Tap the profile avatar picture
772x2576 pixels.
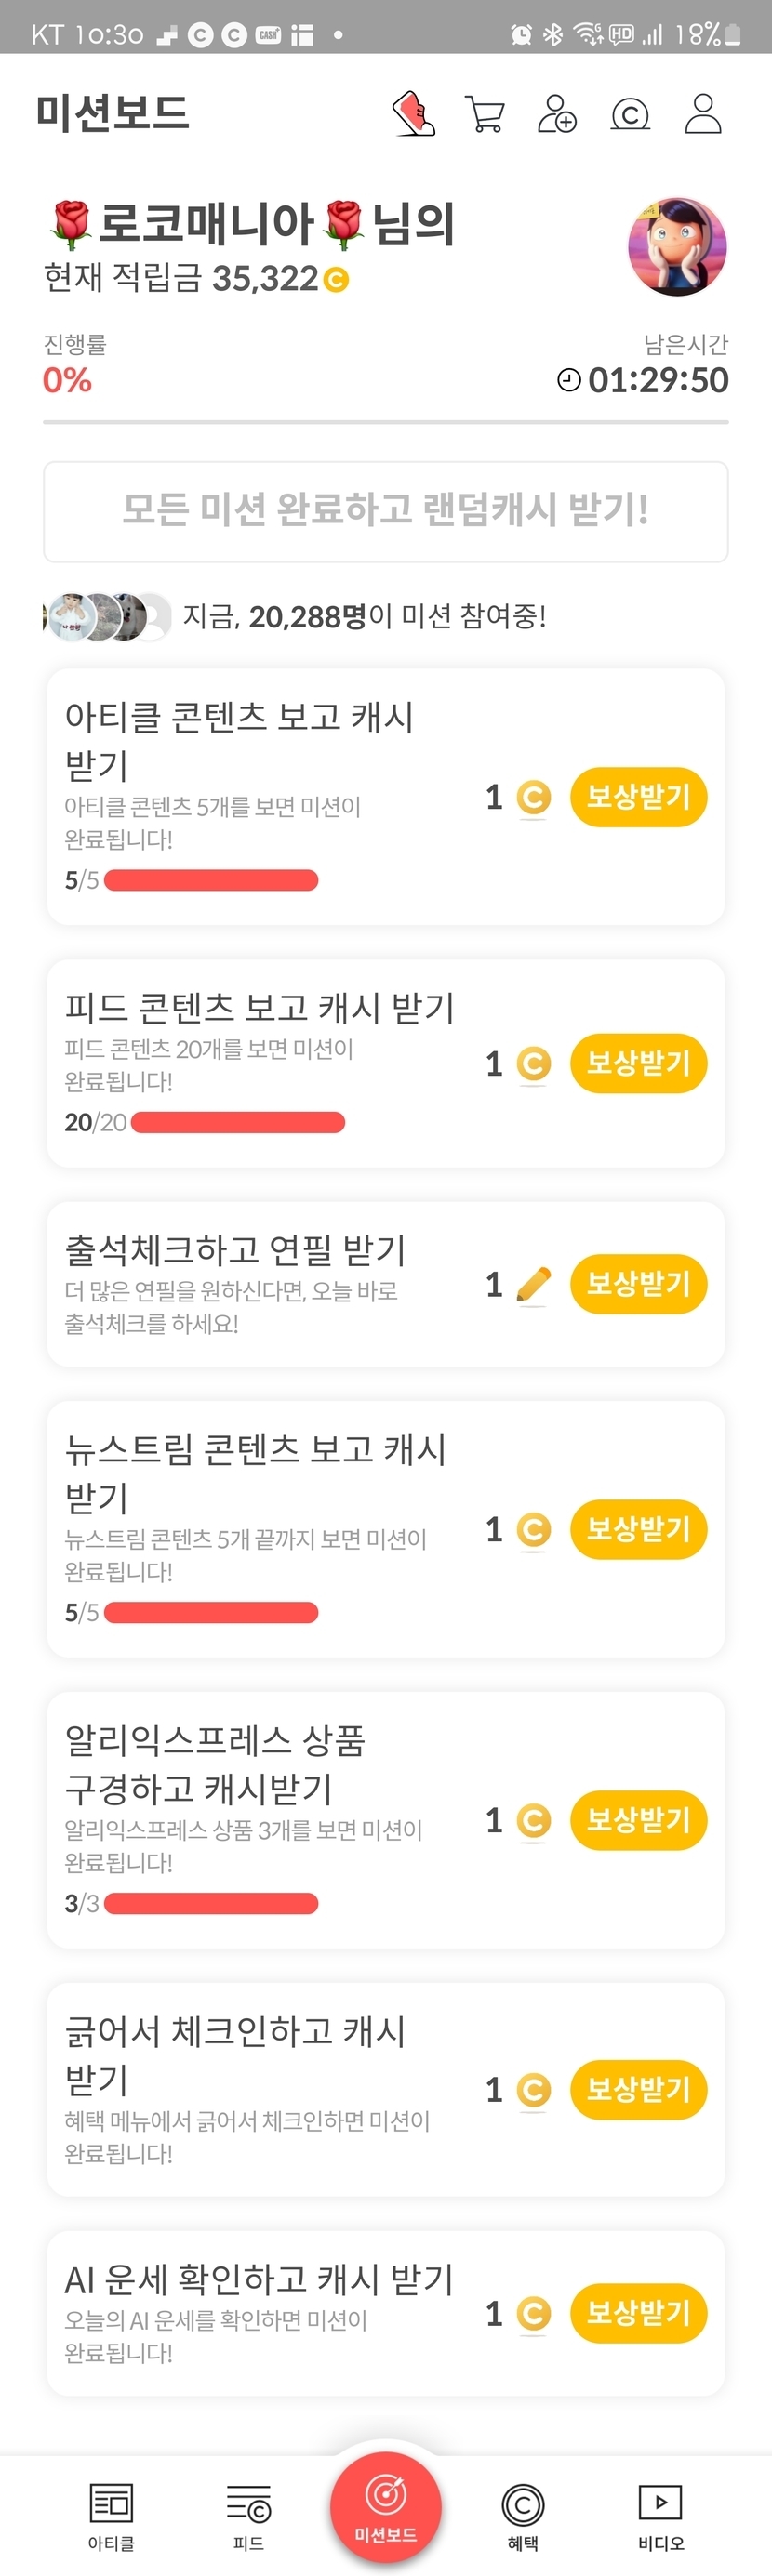[x=677, y=247]
